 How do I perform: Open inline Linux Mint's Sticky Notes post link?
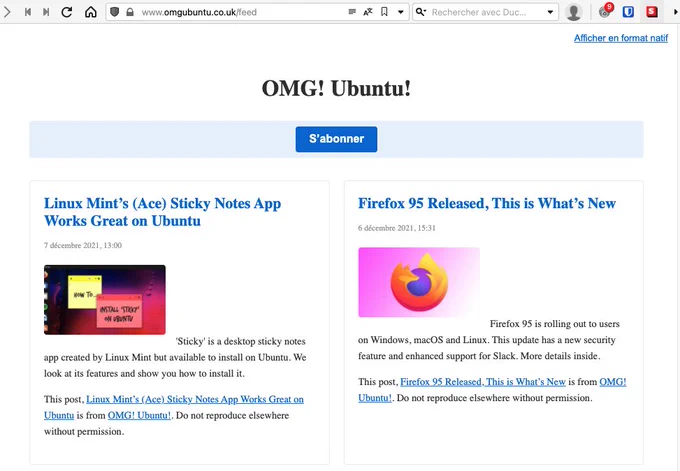pos(173,407)
